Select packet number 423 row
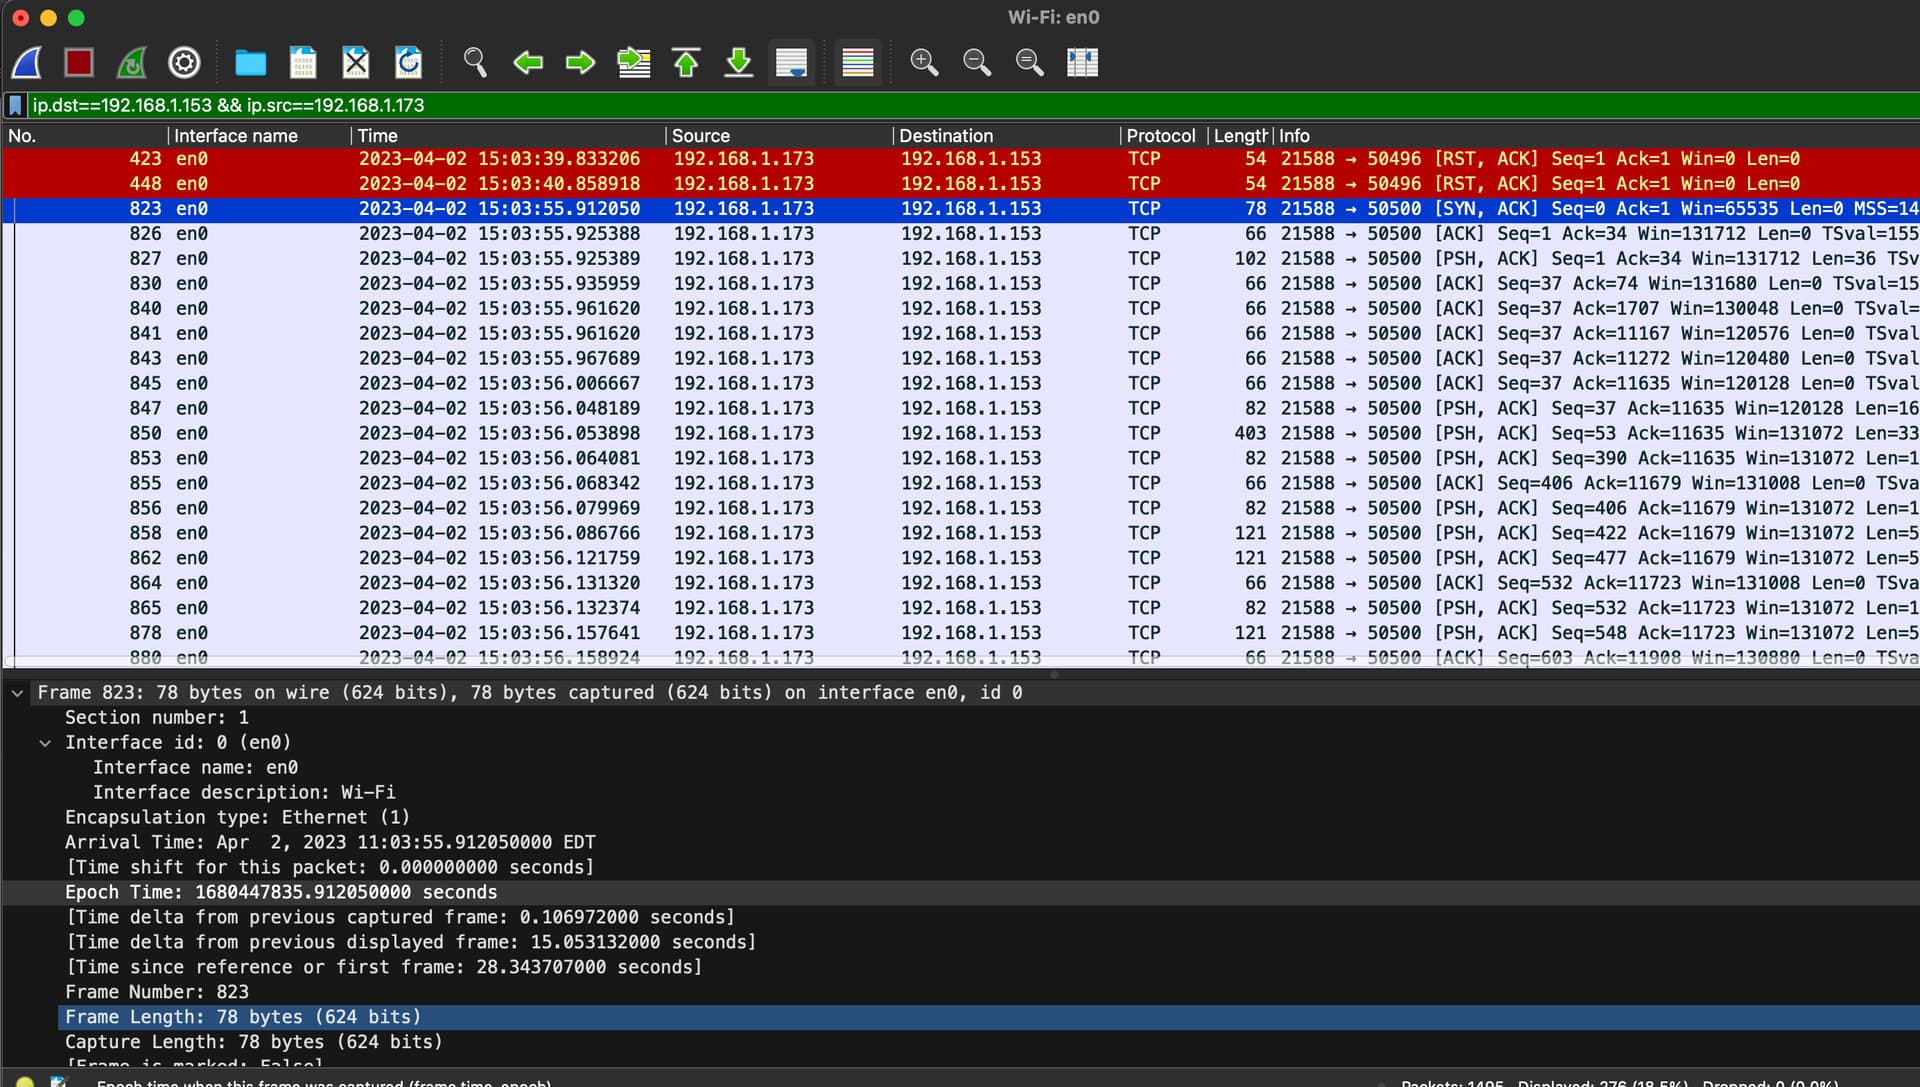 (x=960, y=159)
